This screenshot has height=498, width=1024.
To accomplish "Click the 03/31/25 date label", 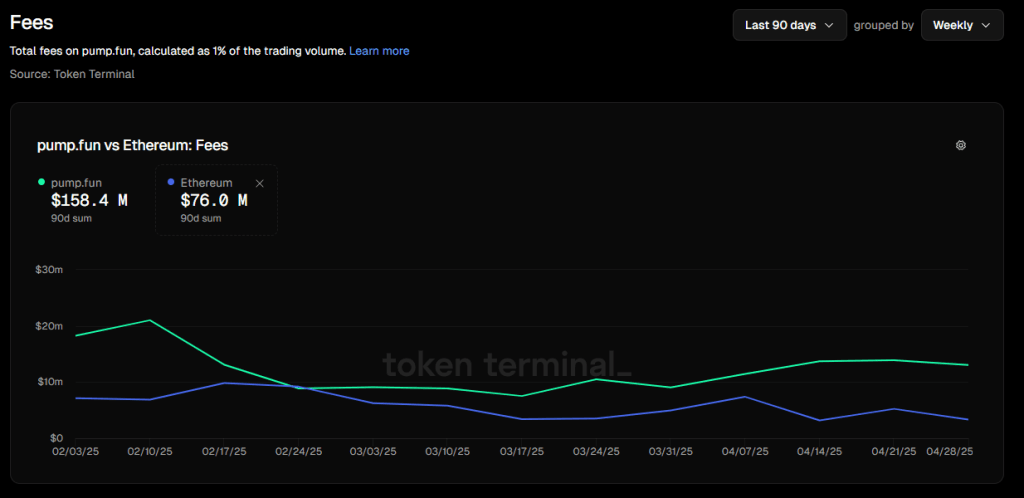I will pyautogui.click(x=671, y=451).
